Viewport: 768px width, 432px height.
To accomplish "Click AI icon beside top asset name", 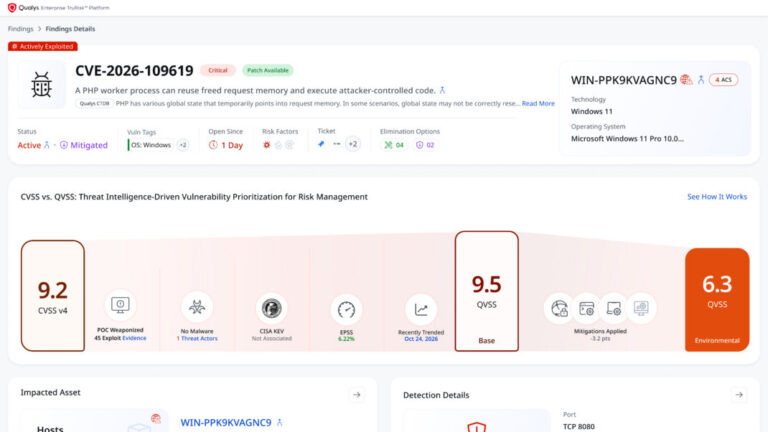I will pos(701,79).
